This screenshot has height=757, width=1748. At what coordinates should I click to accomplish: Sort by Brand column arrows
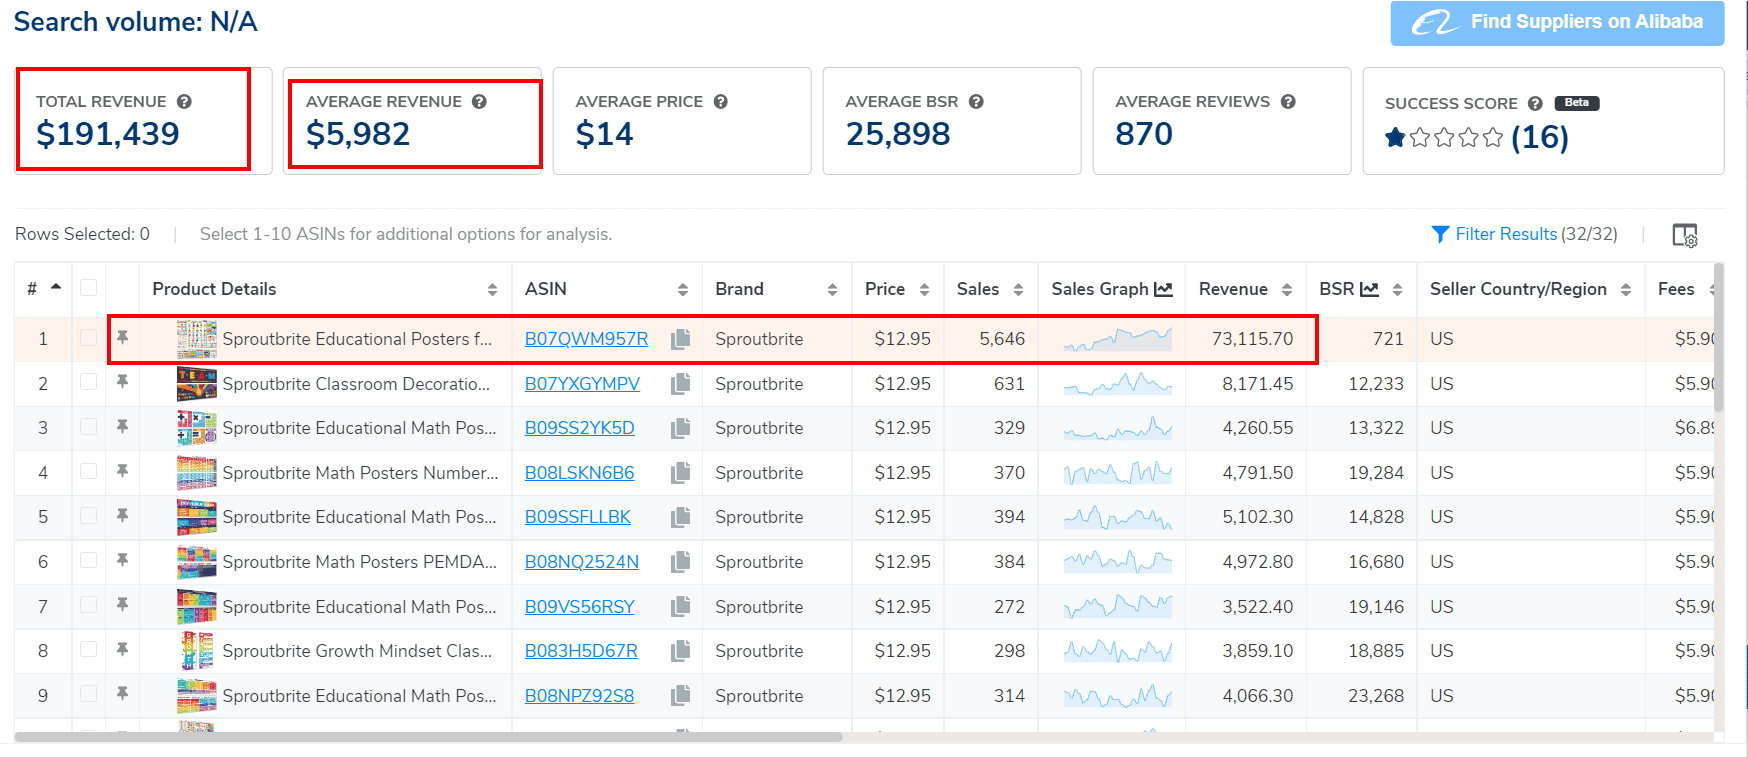[x=832, y=290]
